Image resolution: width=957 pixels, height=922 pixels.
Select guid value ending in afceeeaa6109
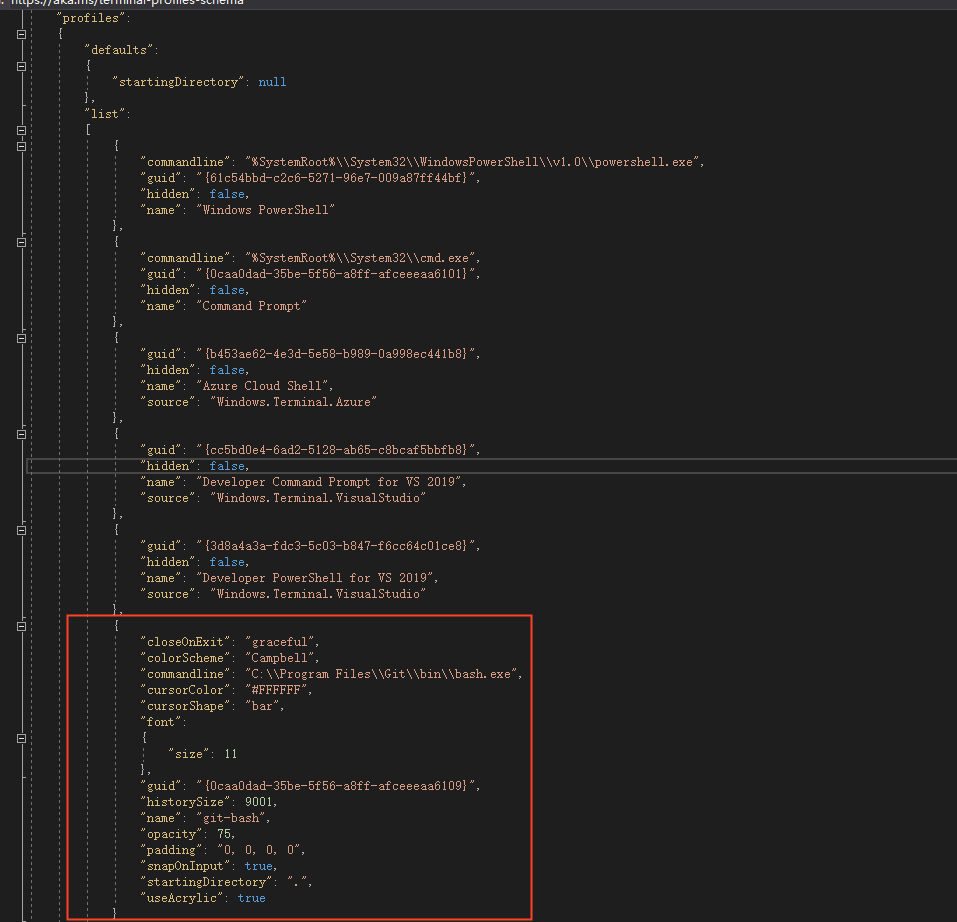coord(336,786)
